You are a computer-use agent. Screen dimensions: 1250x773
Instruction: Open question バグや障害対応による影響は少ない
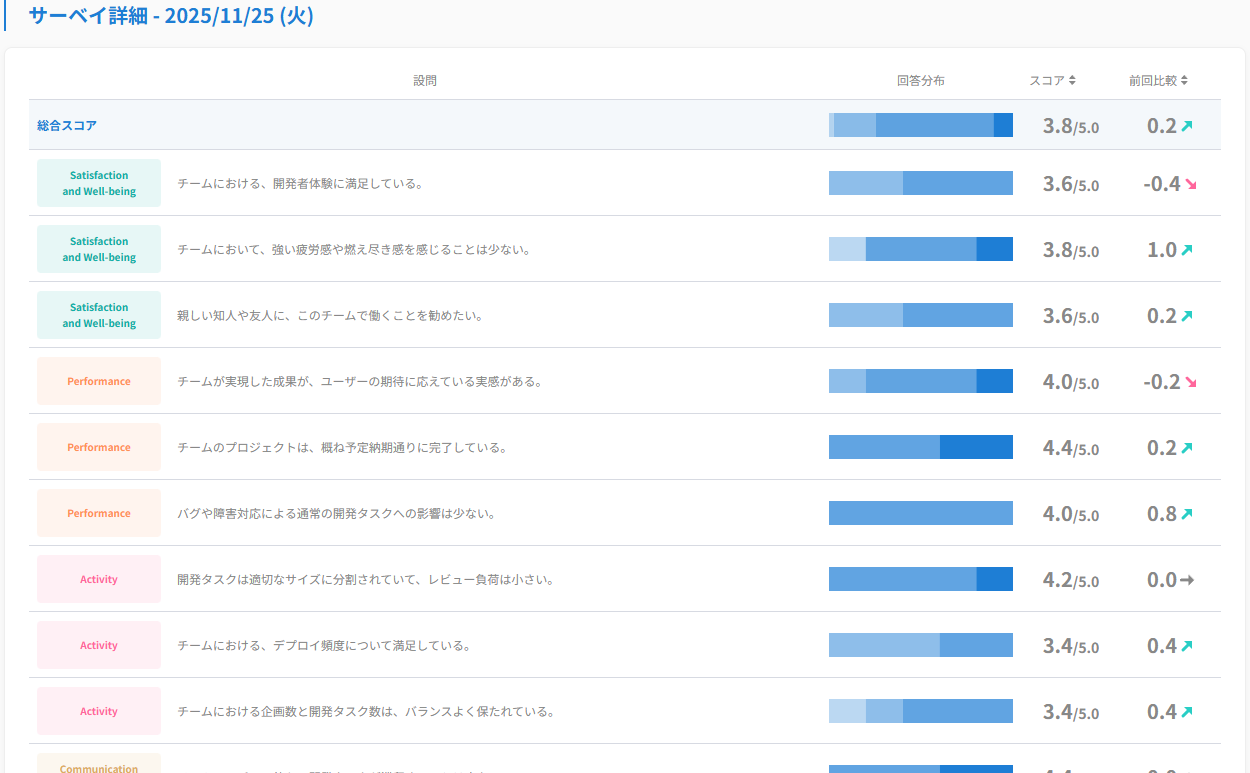pos(336,514)
